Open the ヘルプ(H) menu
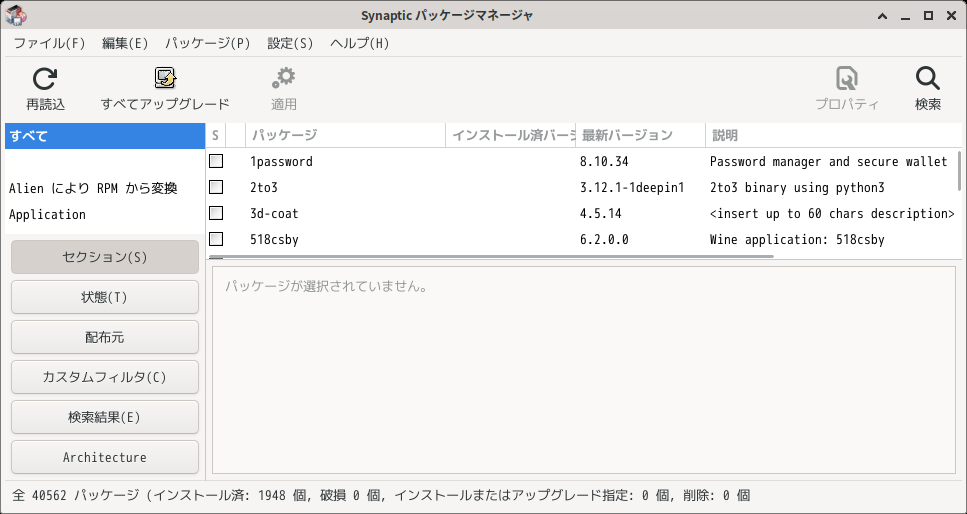 (x=360, y=43)
